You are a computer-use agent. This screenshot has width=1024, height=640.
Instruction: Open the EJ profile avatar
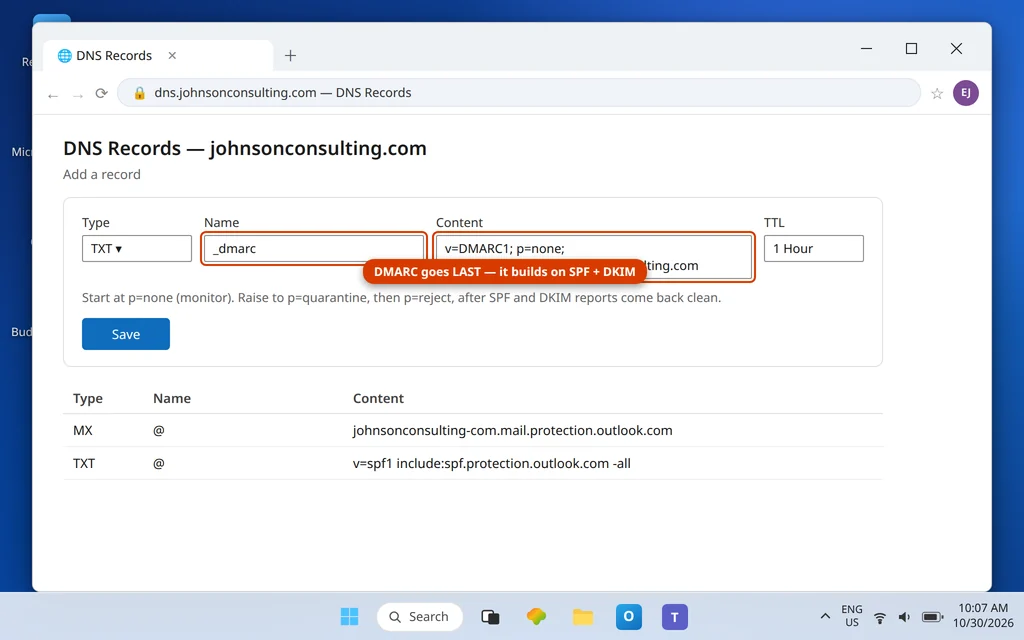click(x=966, y=93)
